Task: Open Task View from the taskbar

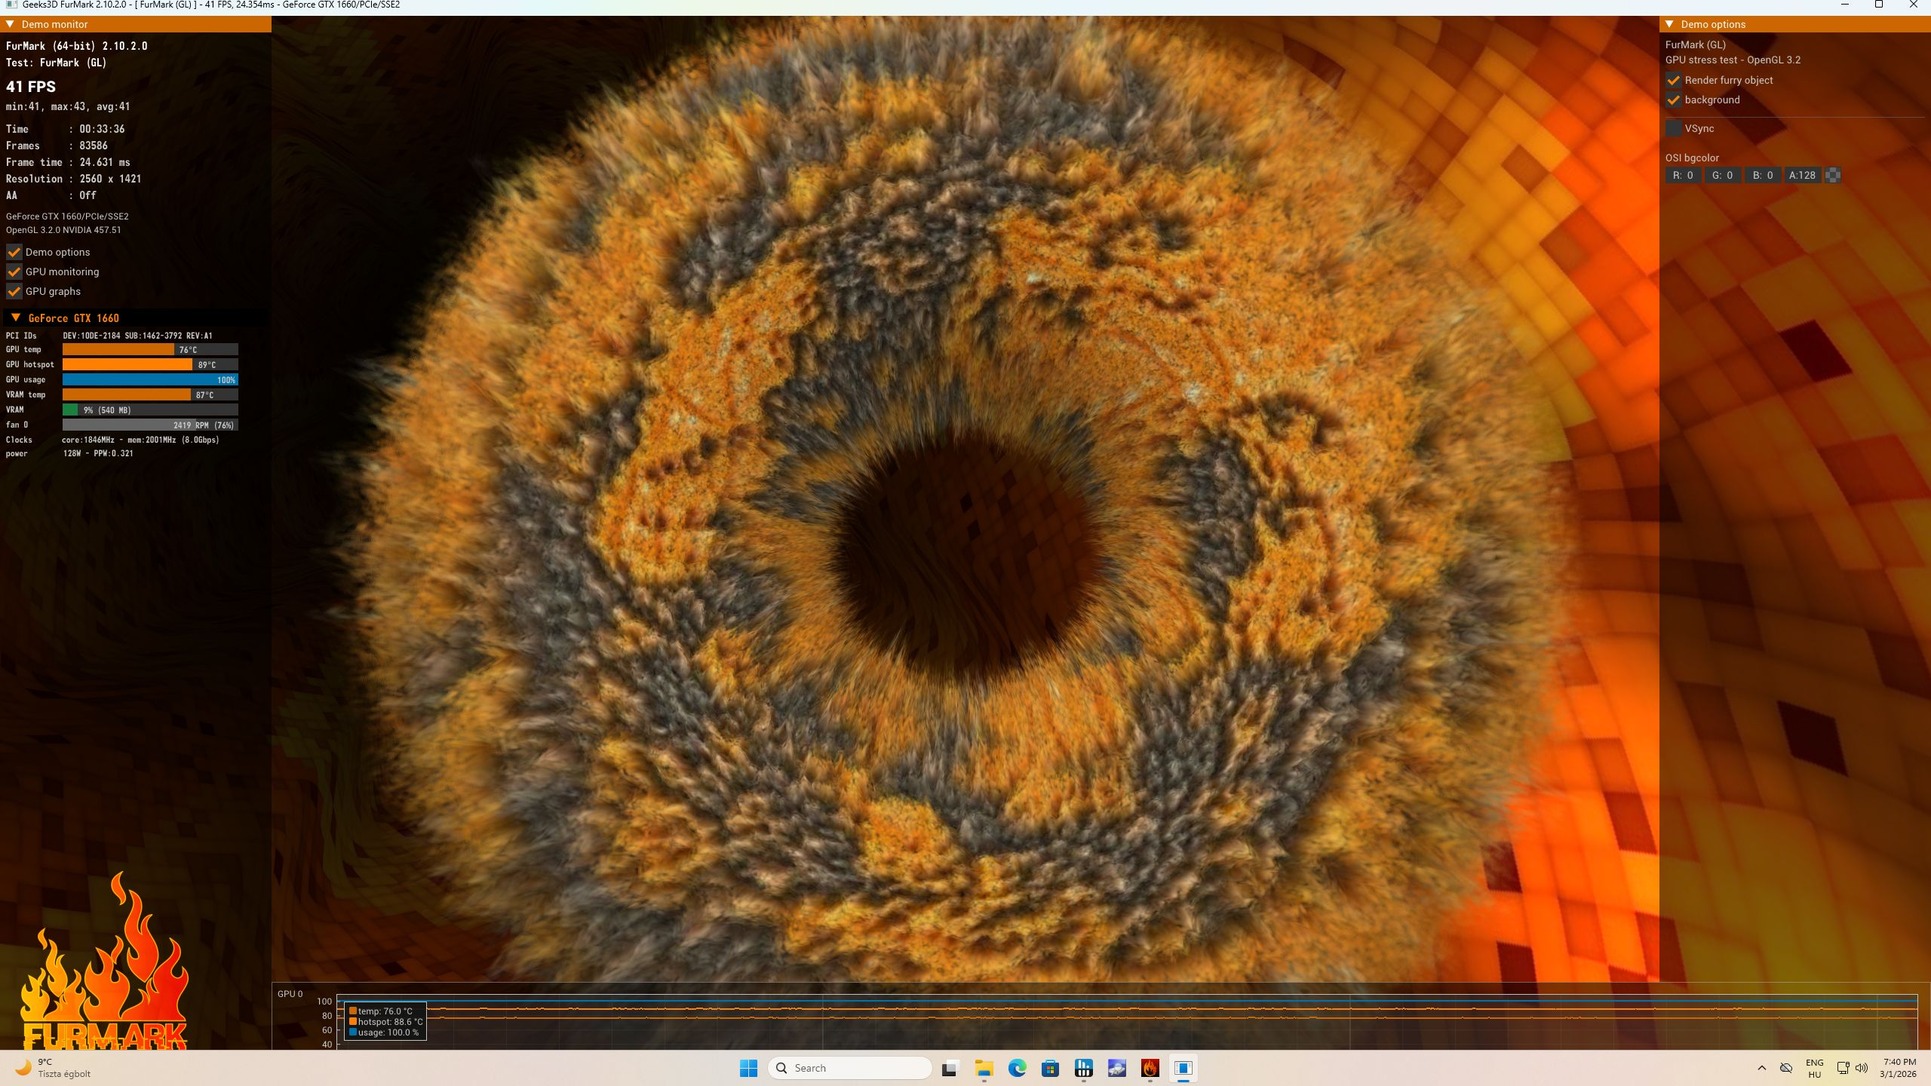Action: pyautogui.click(x=949, y=1068)
